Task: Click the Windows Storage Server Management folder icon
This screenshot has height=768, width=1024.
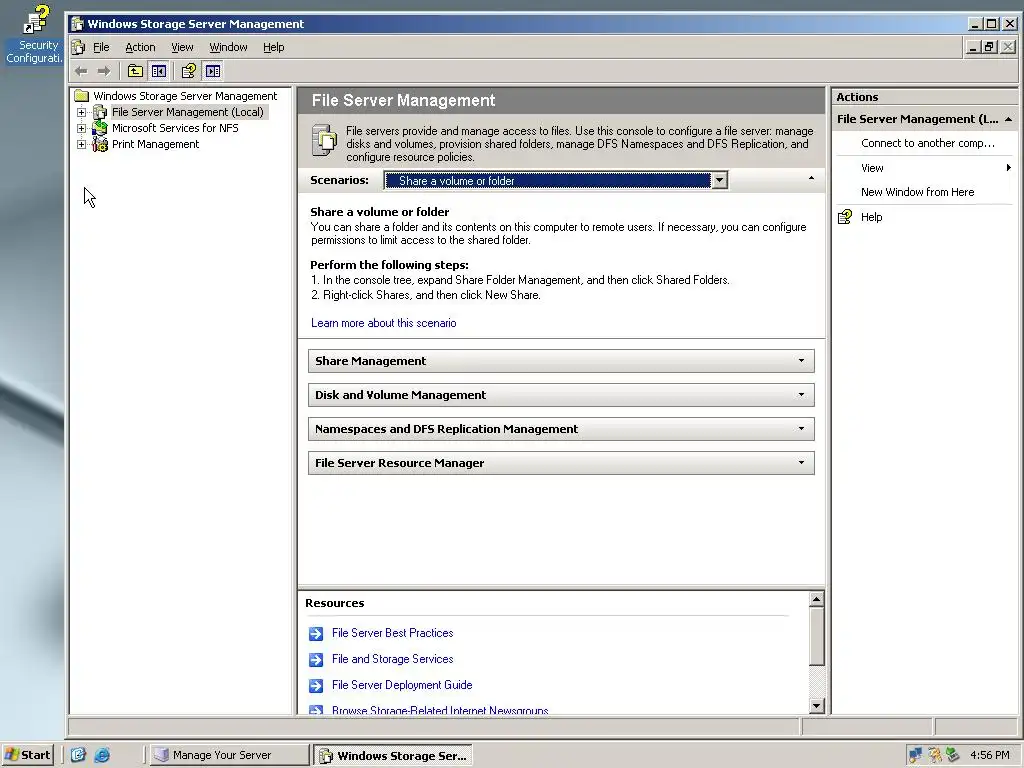Action: click(82, 96)
